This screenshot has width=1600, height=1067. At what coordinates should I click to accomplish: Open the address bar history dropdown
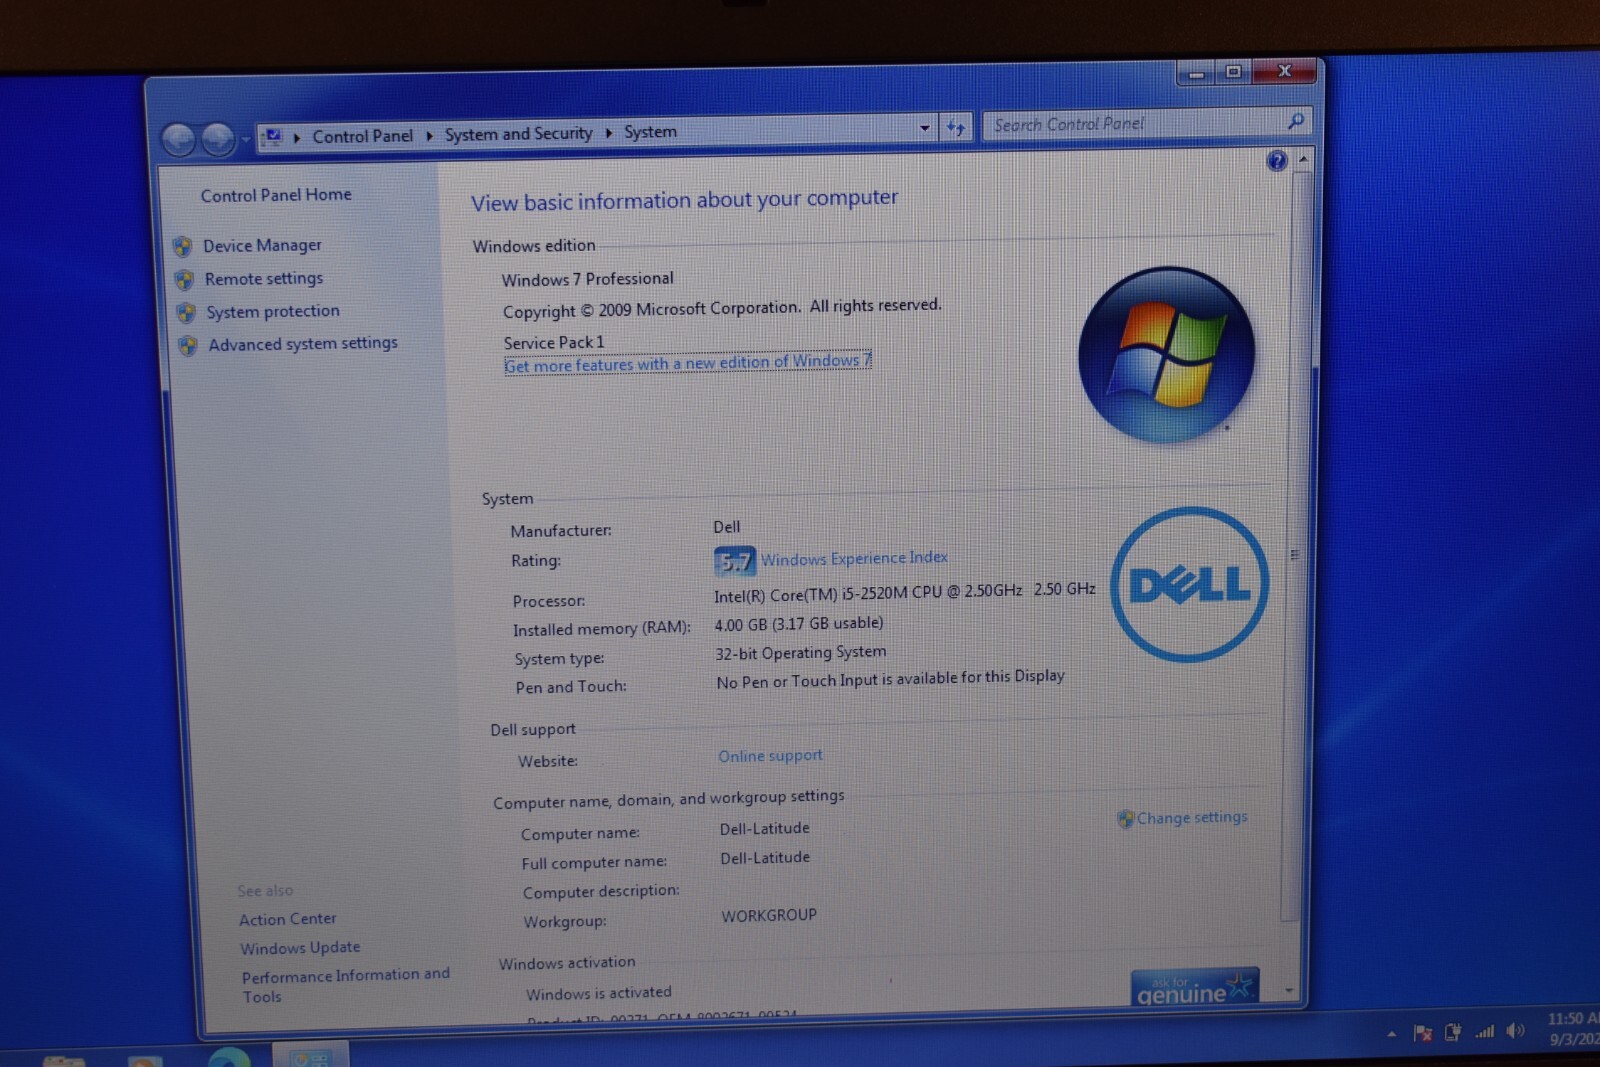pos(924,128)
